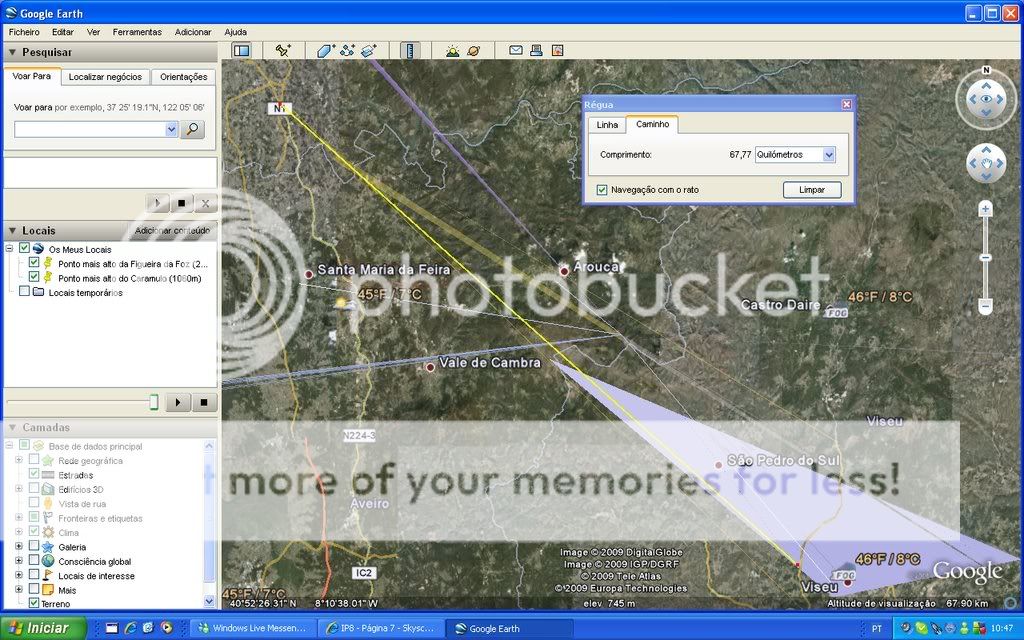Toggle the Ruler tool in the toolbar
This screenshot has width=1024, height=640.
click(409, 50)
